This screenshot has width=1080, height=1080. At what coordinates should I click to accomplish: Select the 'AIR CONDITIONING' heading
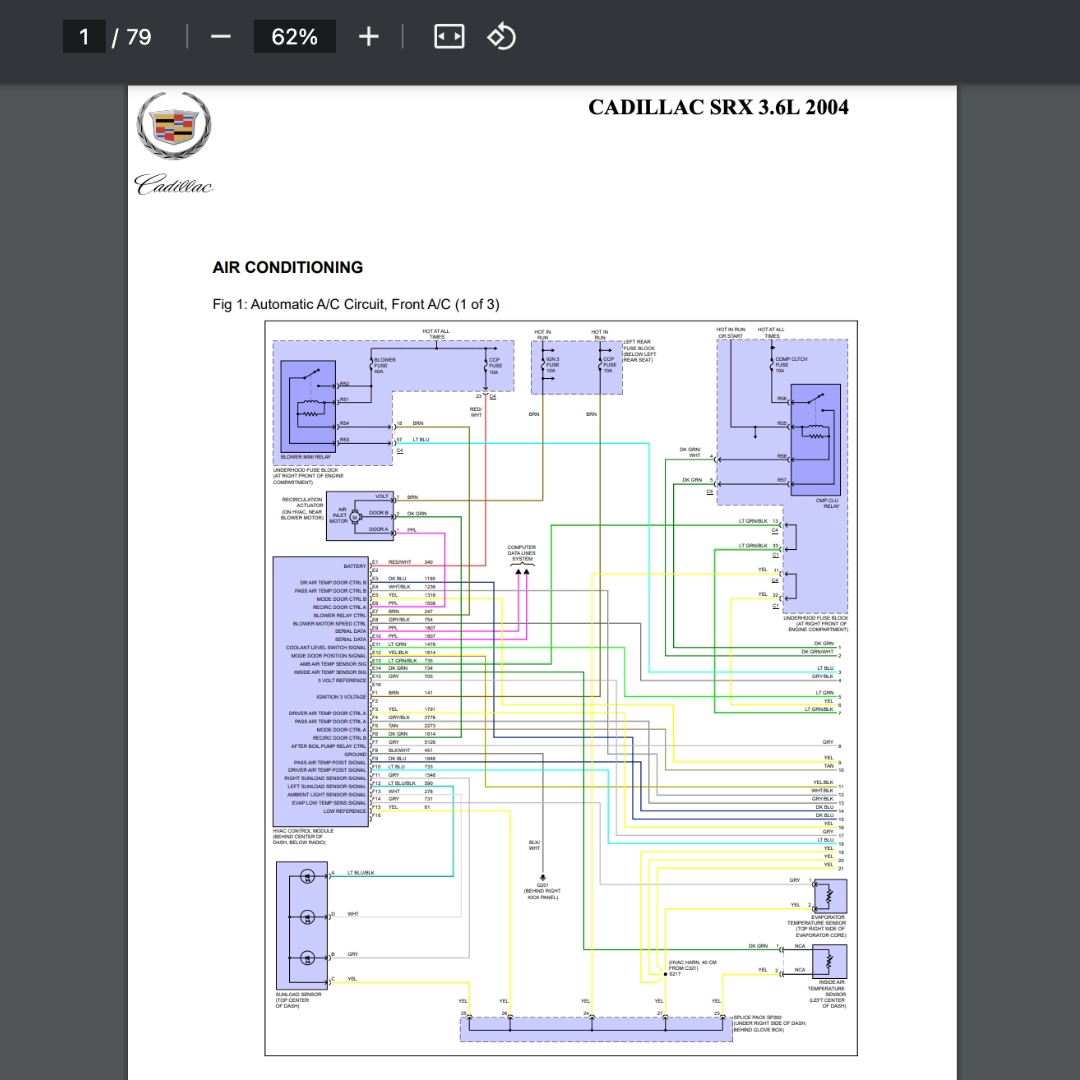pos(288,267)
